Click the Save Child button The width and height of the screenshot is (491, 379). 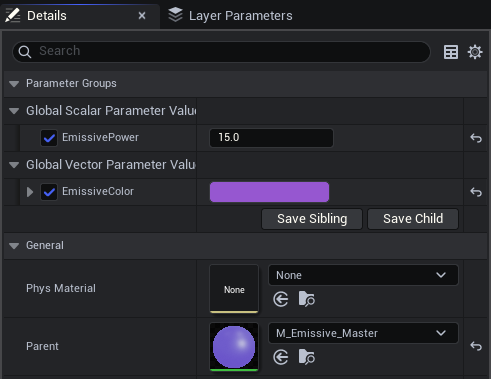pos(413,219)
